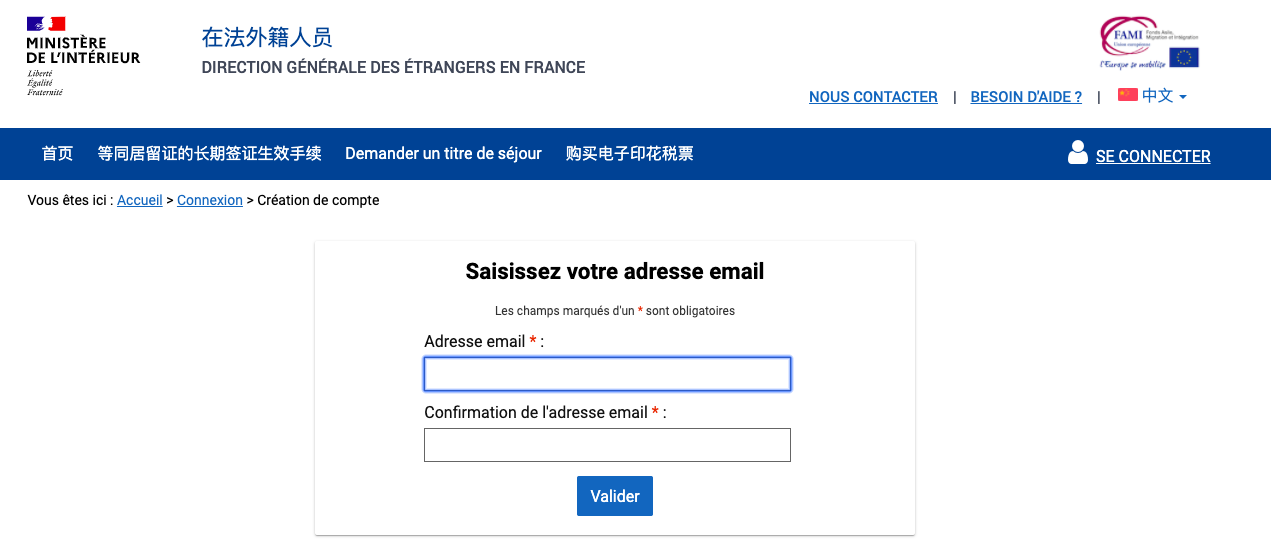1271x556 pixels.
Task: Go to Accueil in the breadcrumb
Action: 140,200
